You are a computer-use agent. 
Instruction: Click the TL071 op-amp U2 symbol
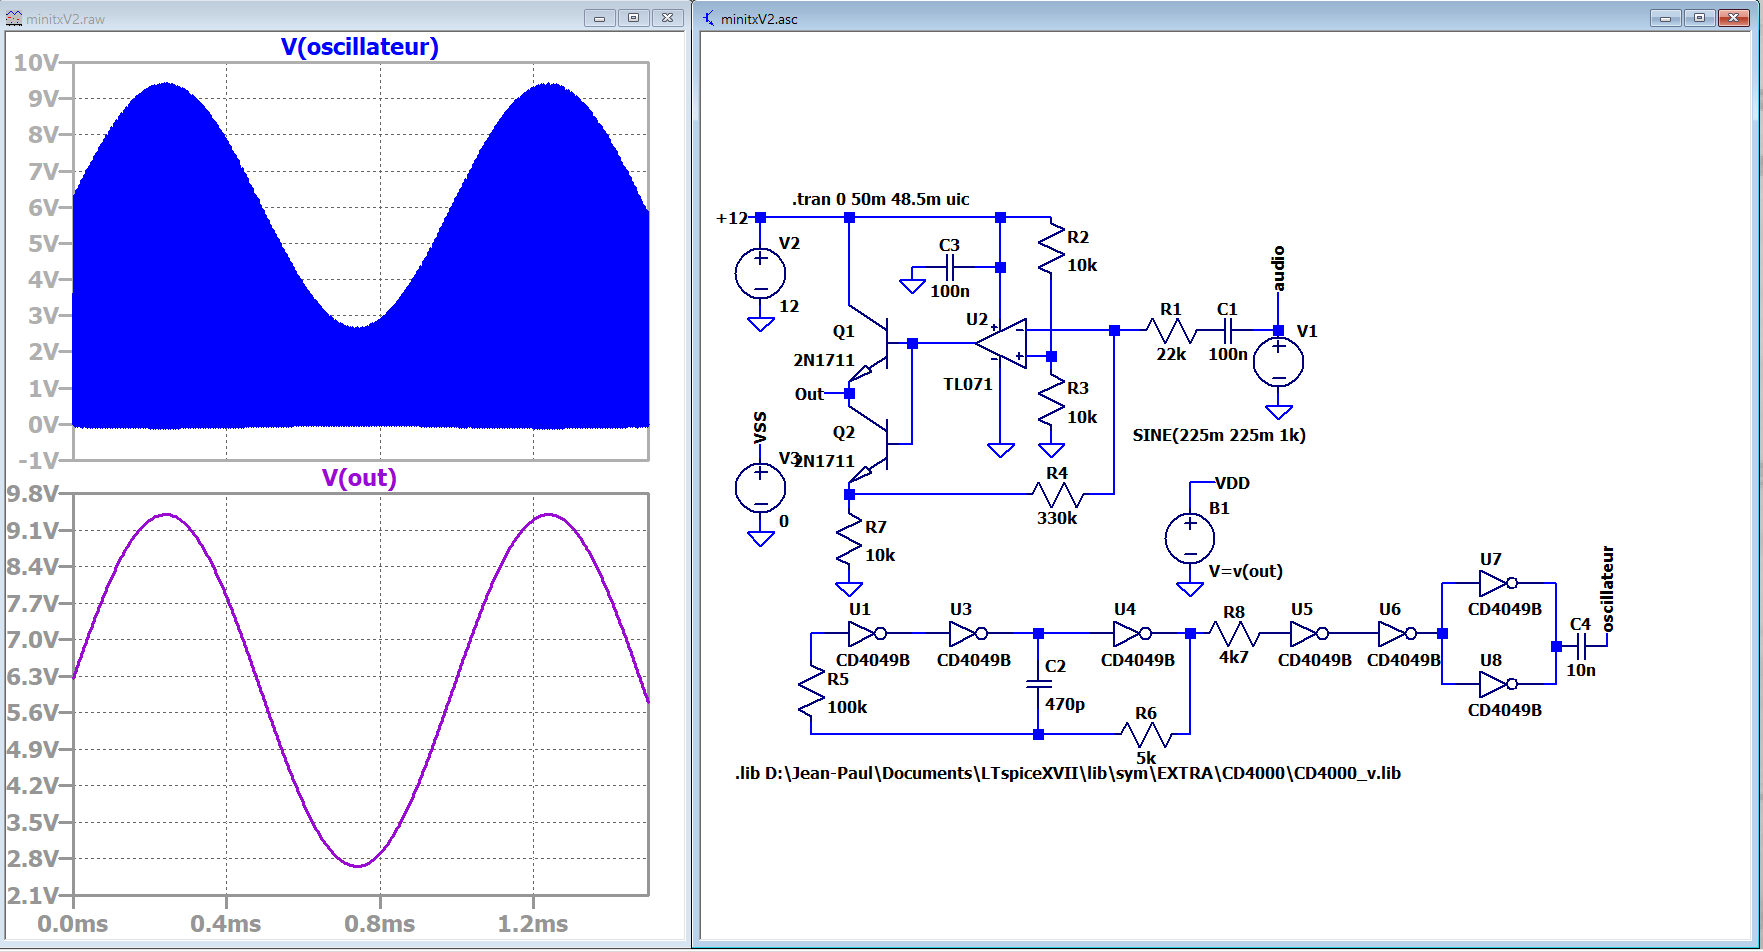1003,344
